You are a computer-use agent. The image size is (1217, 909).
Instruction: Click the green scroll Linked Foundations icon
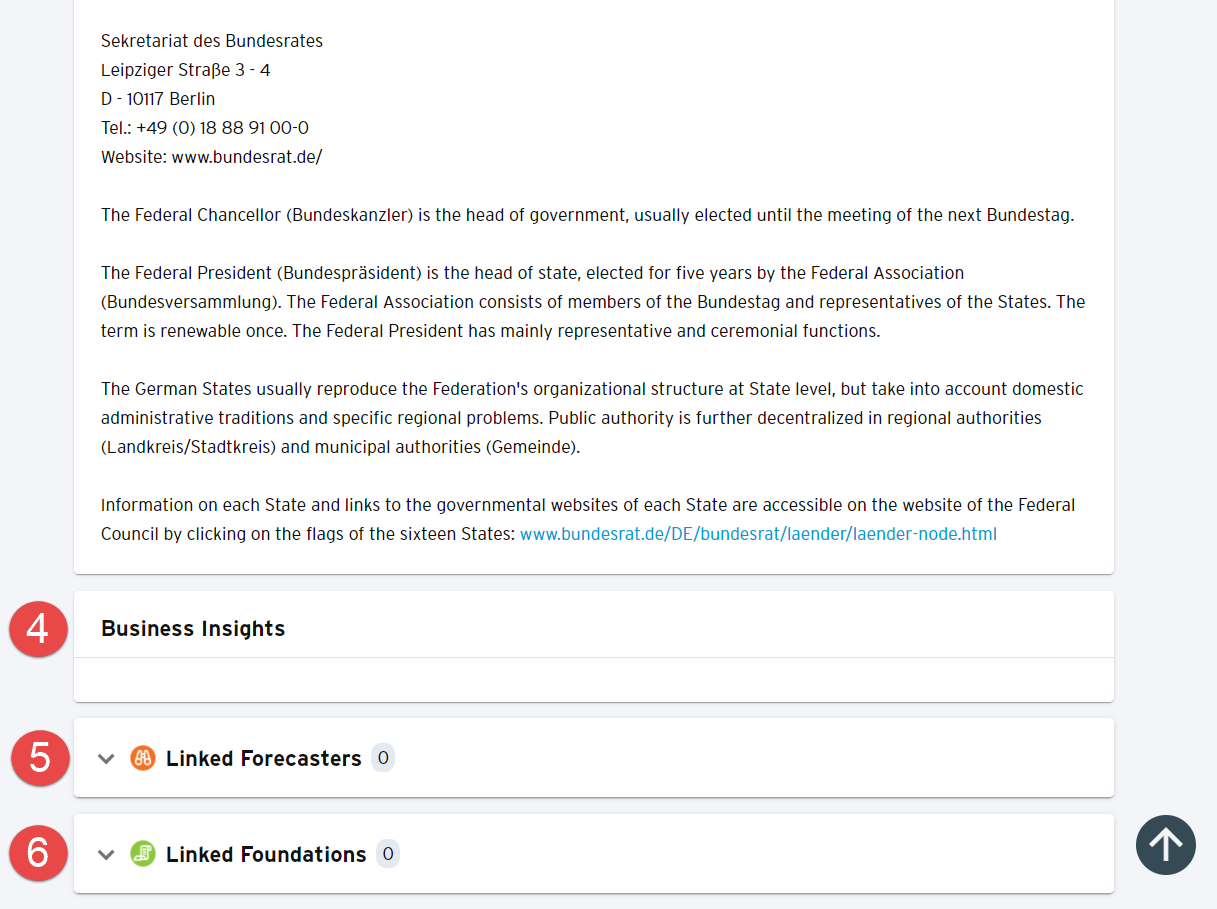143,854
